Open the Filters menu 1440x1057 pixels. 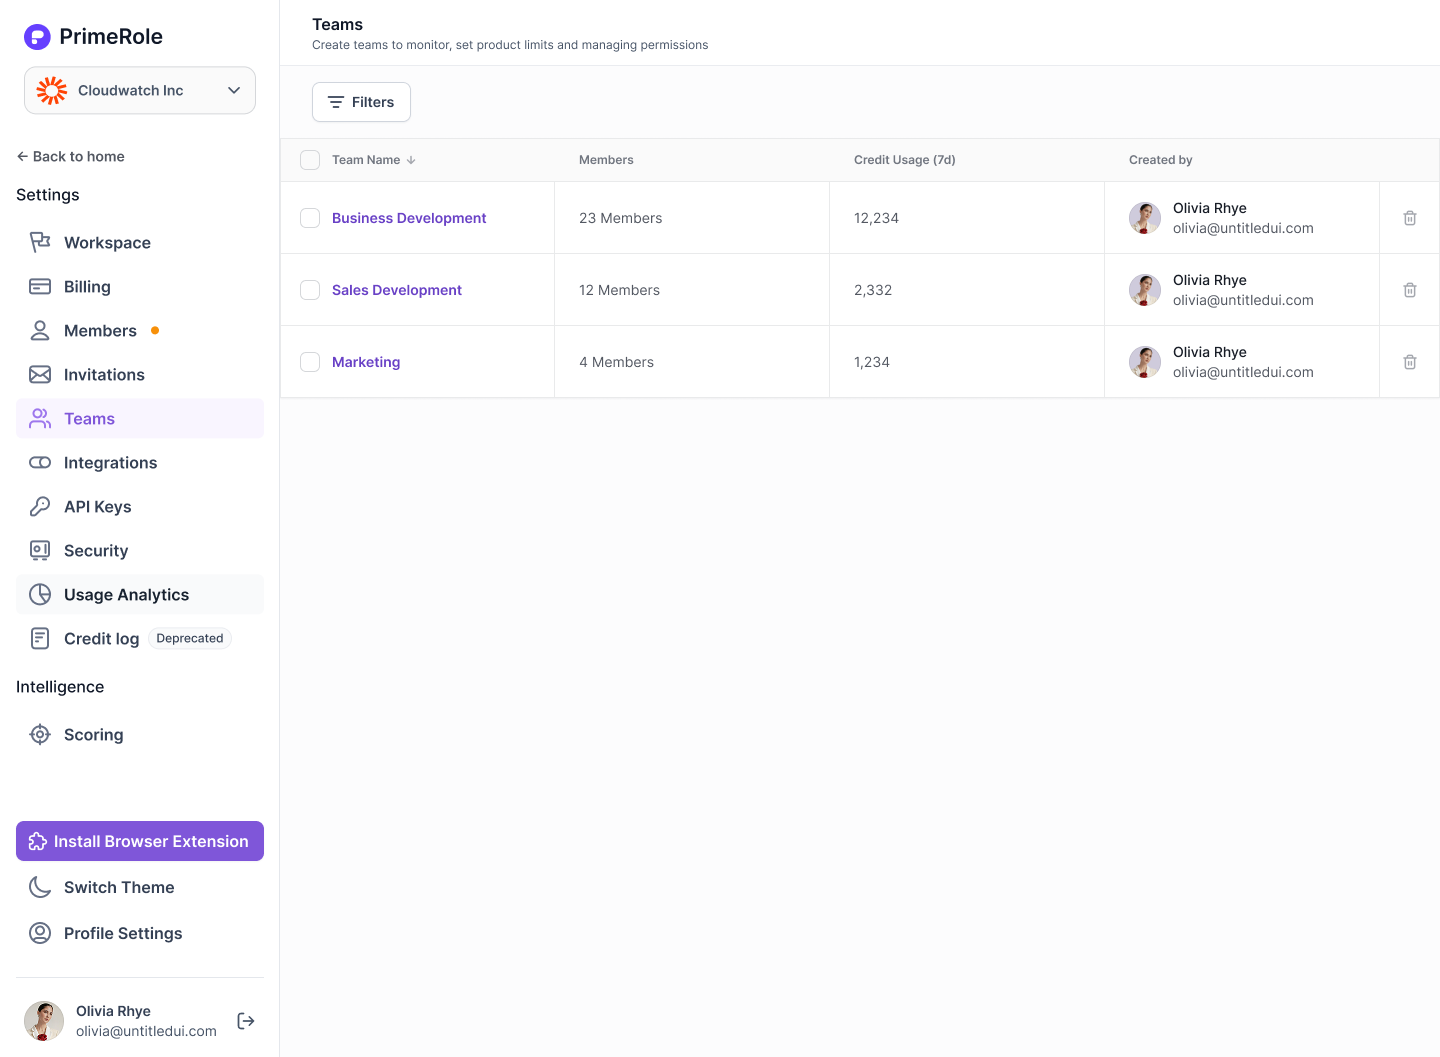click(361, 102)
